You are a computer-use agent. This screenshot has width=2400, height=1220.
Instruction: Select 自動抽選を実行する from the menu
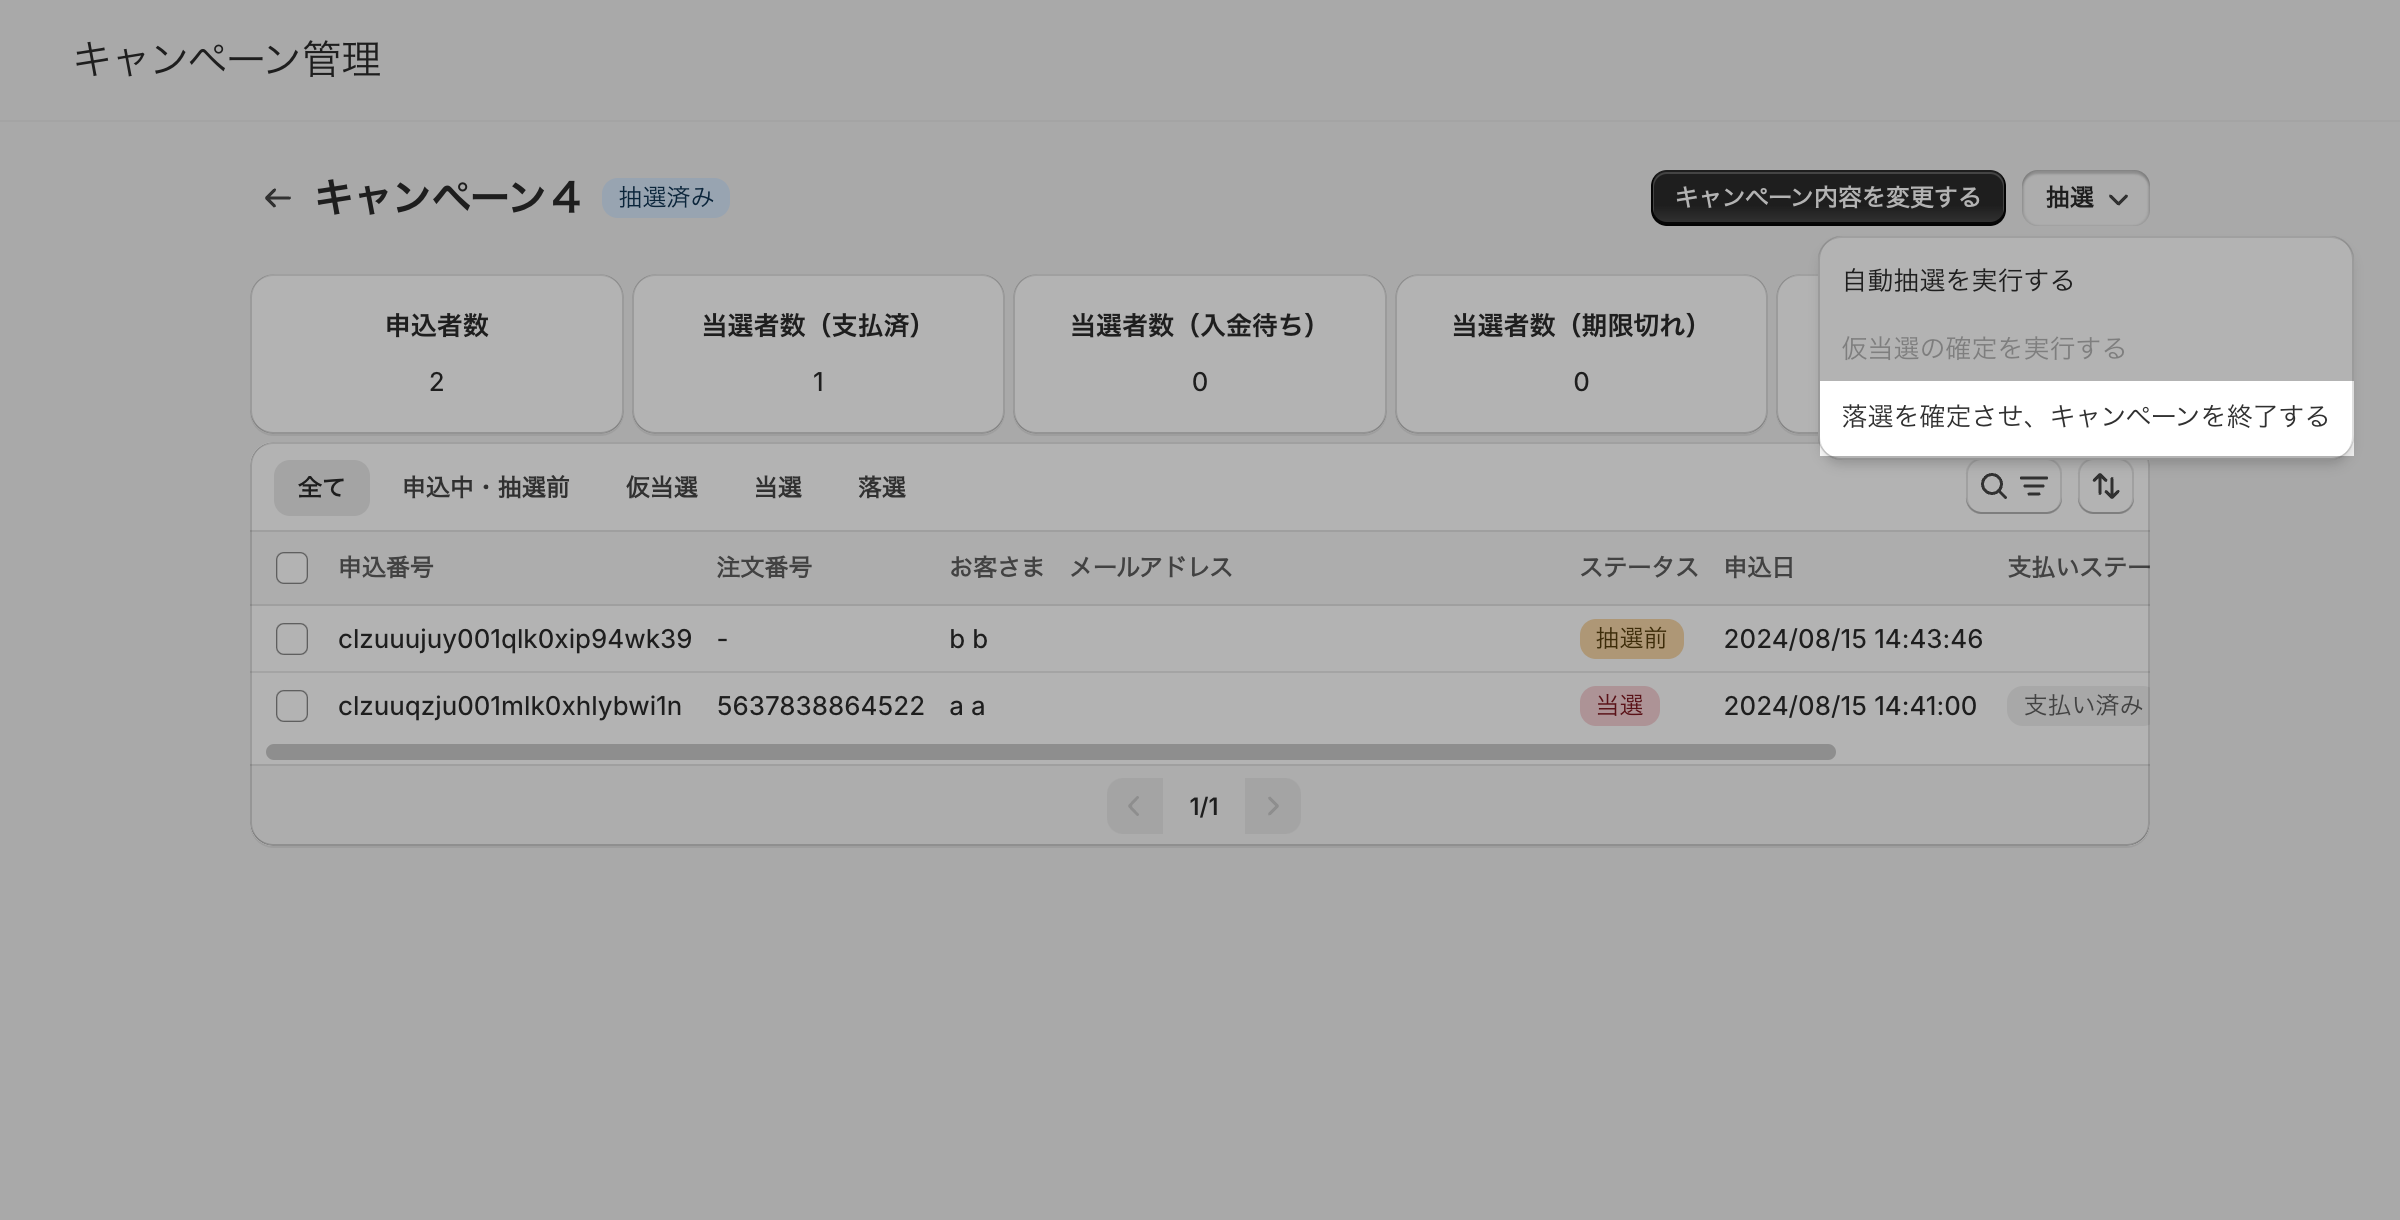click(x=1958, y=281)
